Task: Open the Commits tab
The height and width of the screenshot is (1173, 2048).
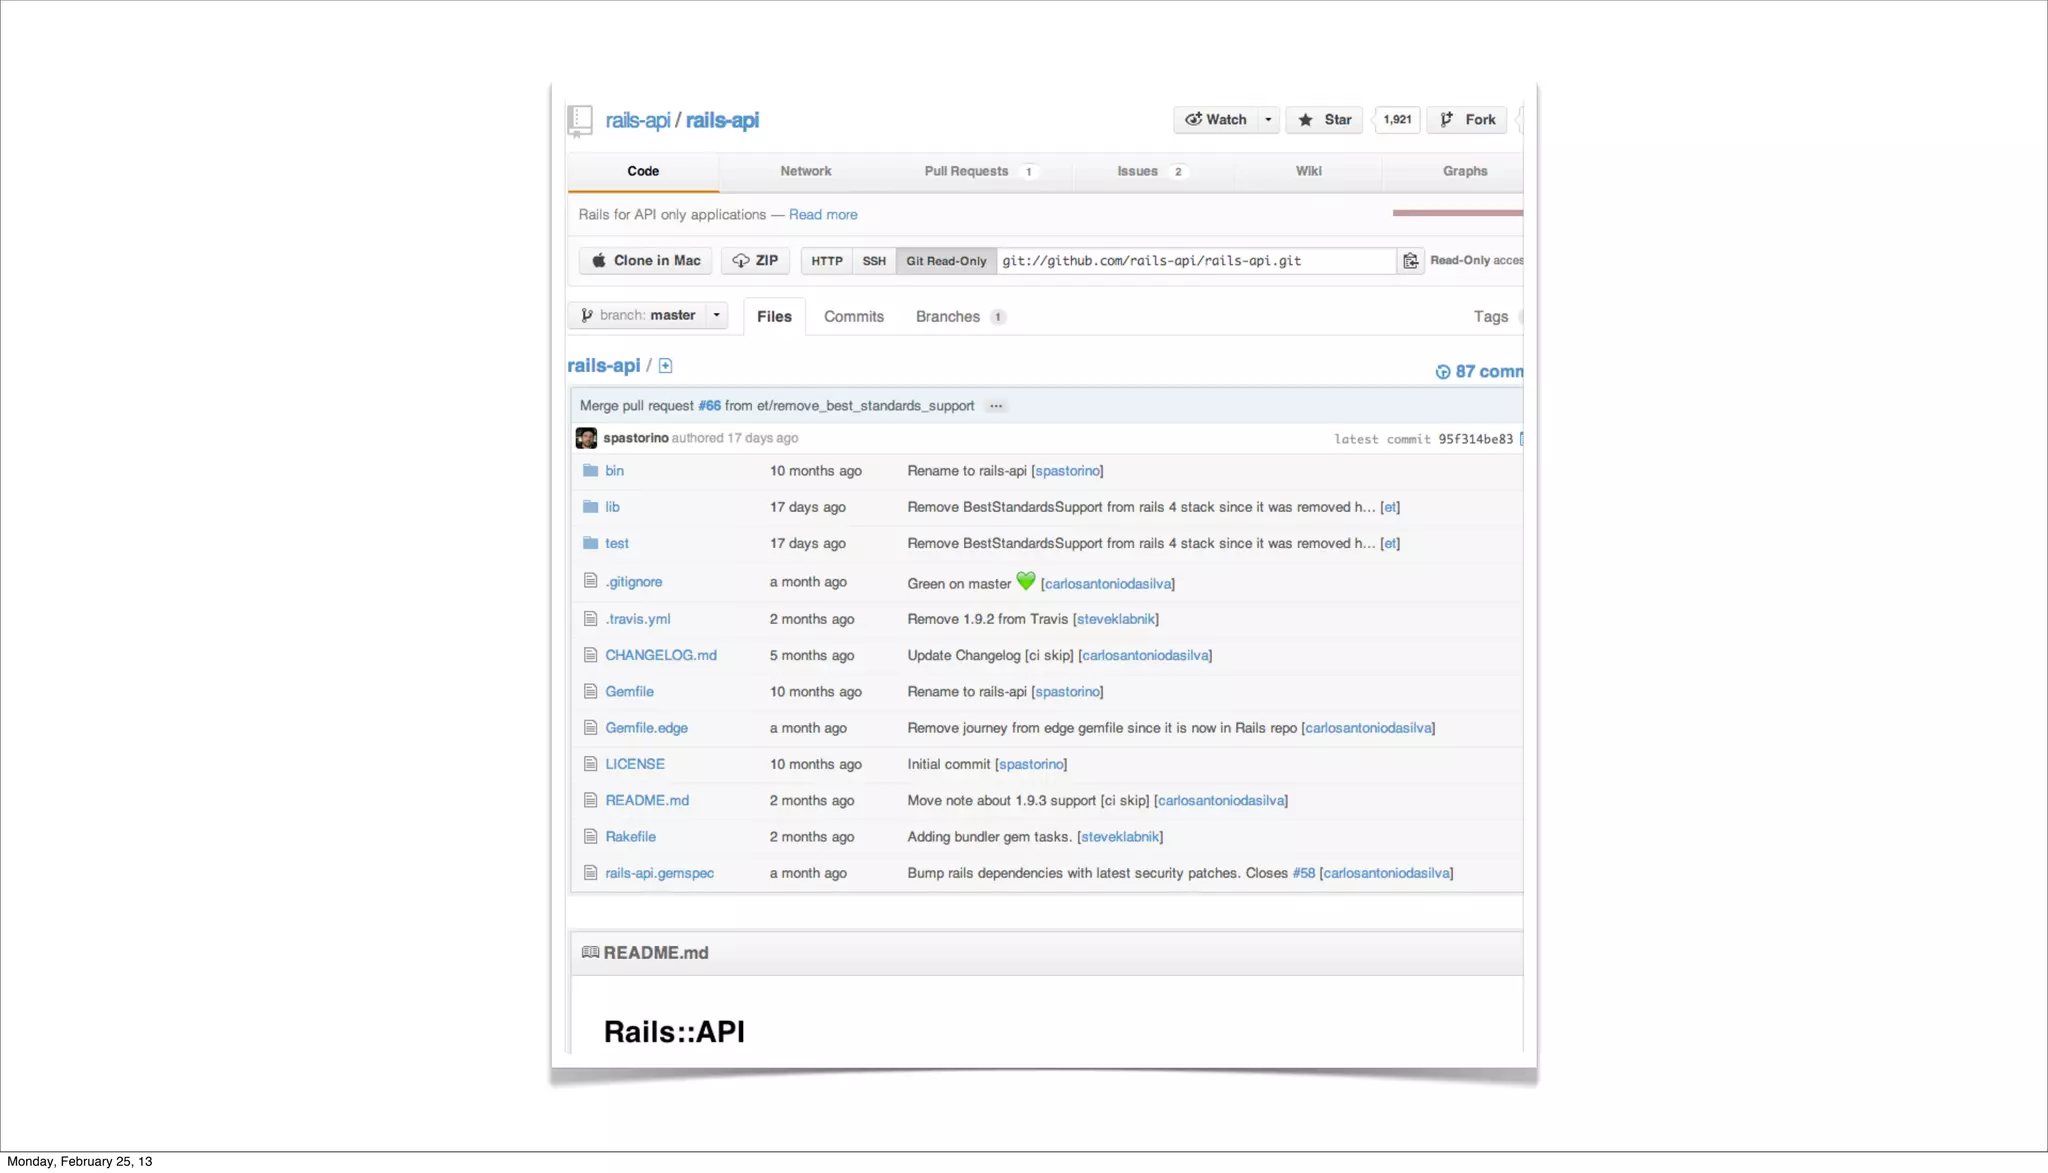Action: click(x=853, y=317)
